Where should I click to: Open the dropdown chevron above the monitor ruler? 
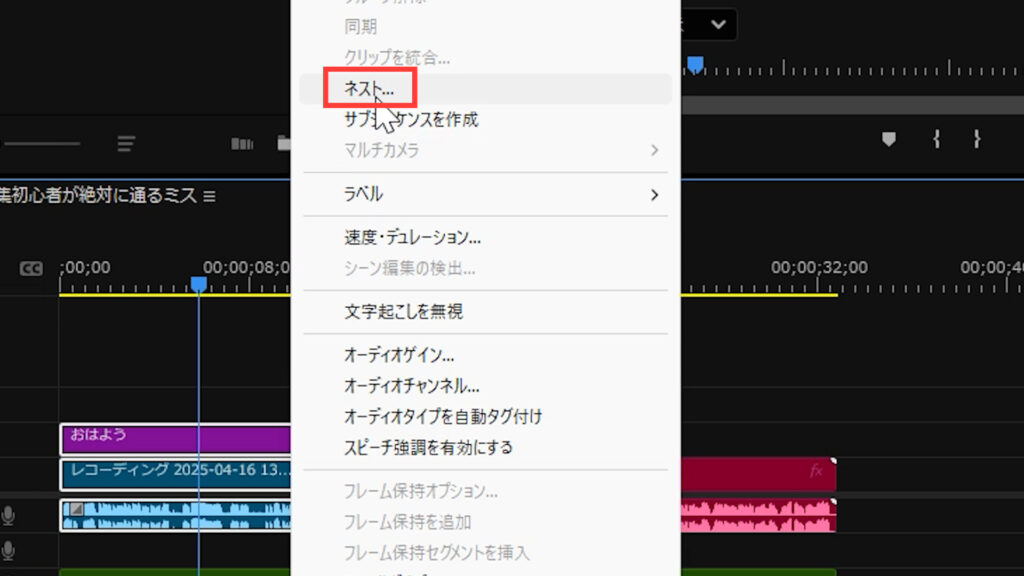(718, 25)
